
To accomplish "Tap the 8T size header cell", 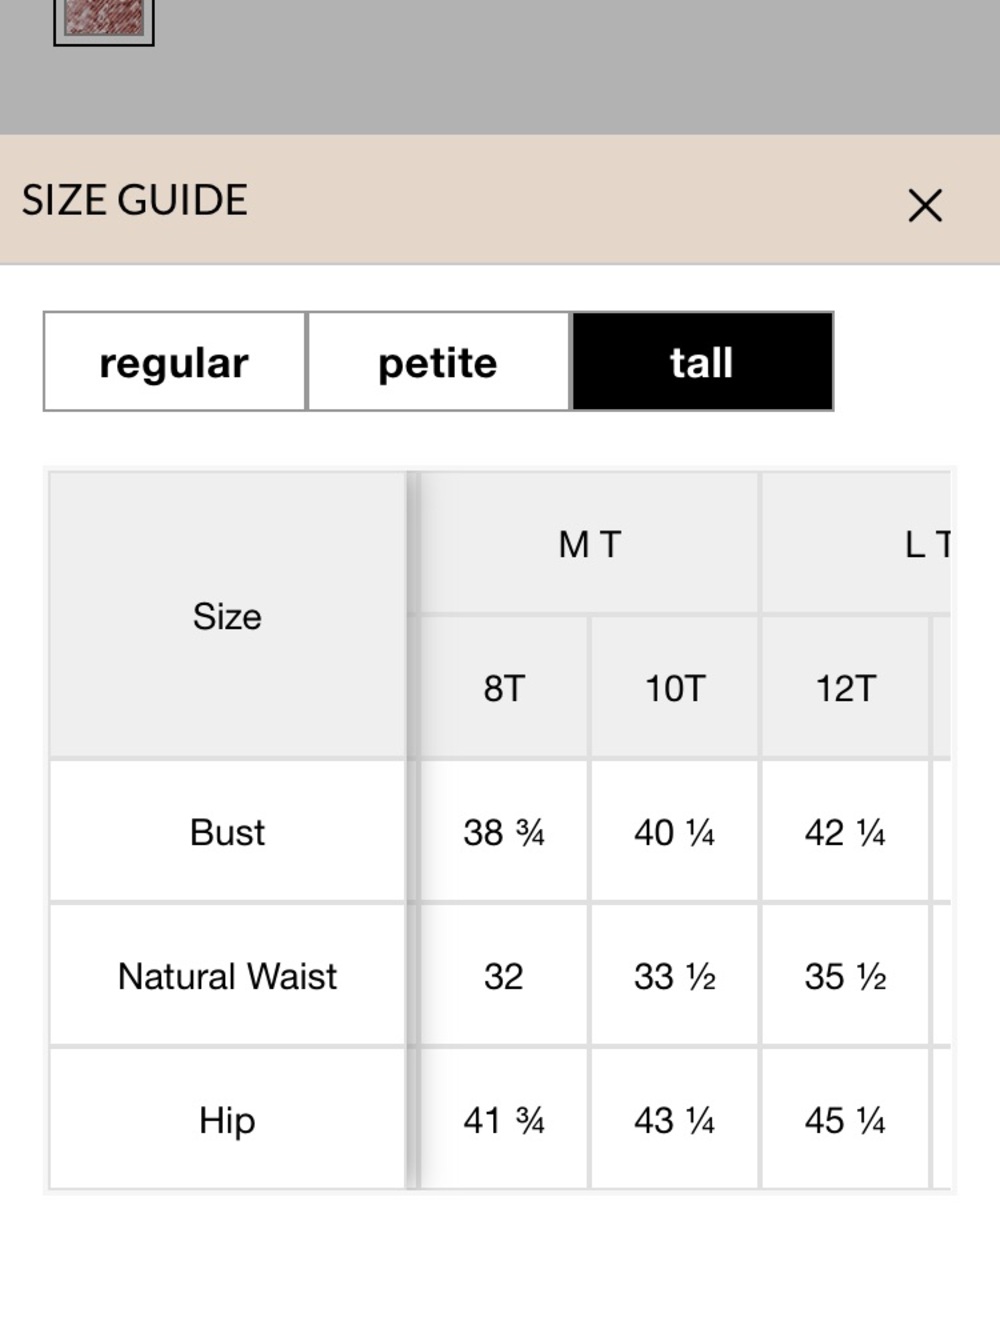I will pos(504,688).
